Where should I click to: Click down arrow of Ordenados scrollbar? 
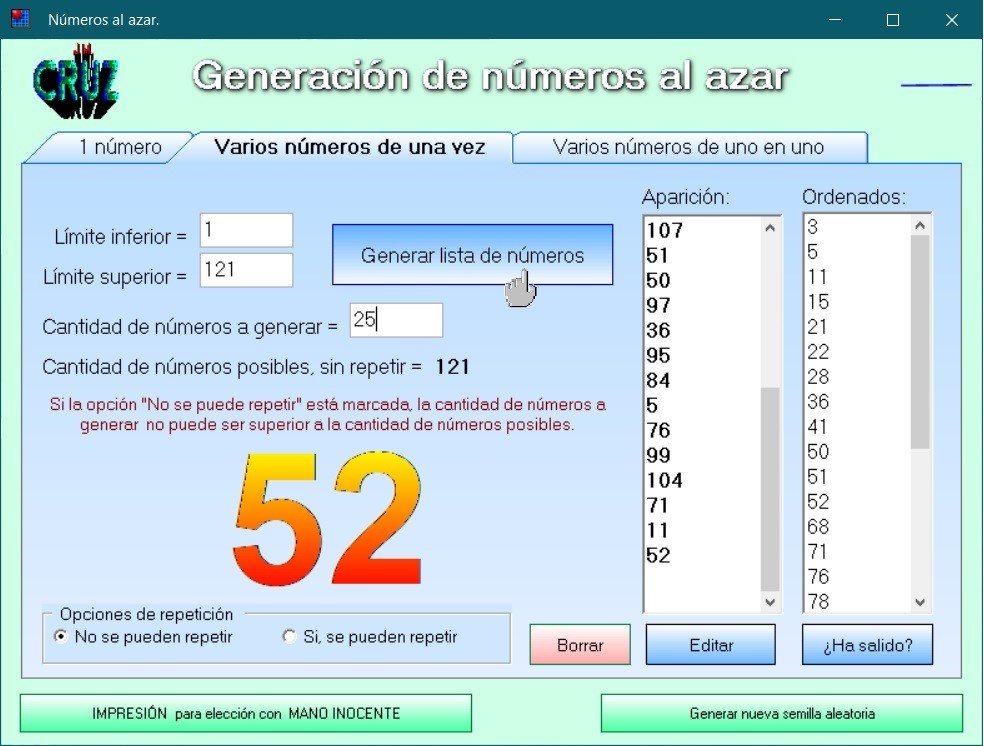pos(920,602)
